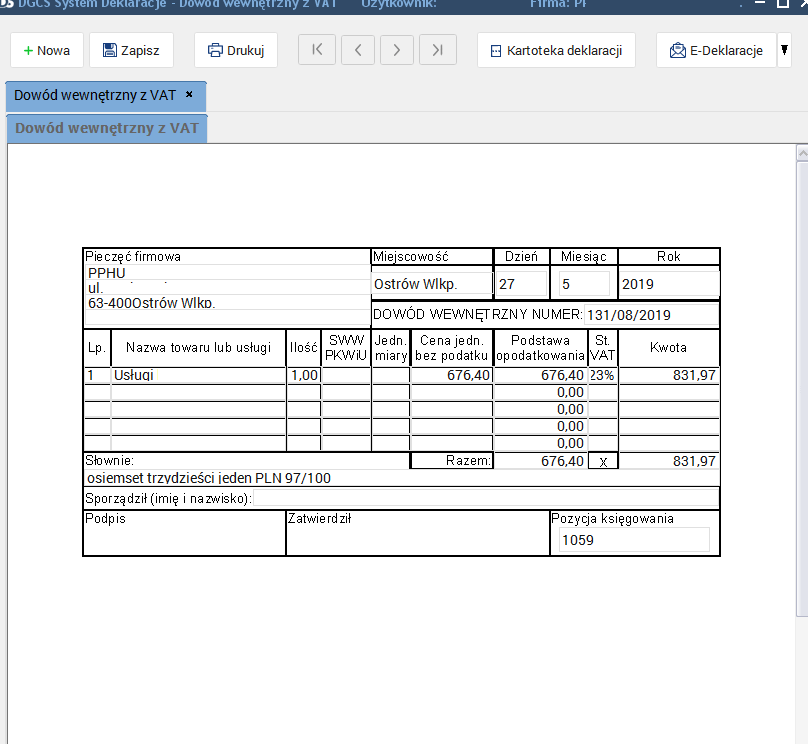Minimize the application window

pos(760,3)
